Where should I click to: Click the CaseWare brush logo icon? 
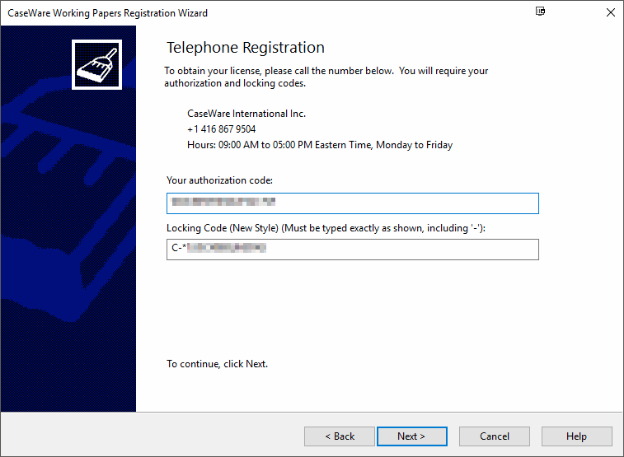tap(97, 64)
